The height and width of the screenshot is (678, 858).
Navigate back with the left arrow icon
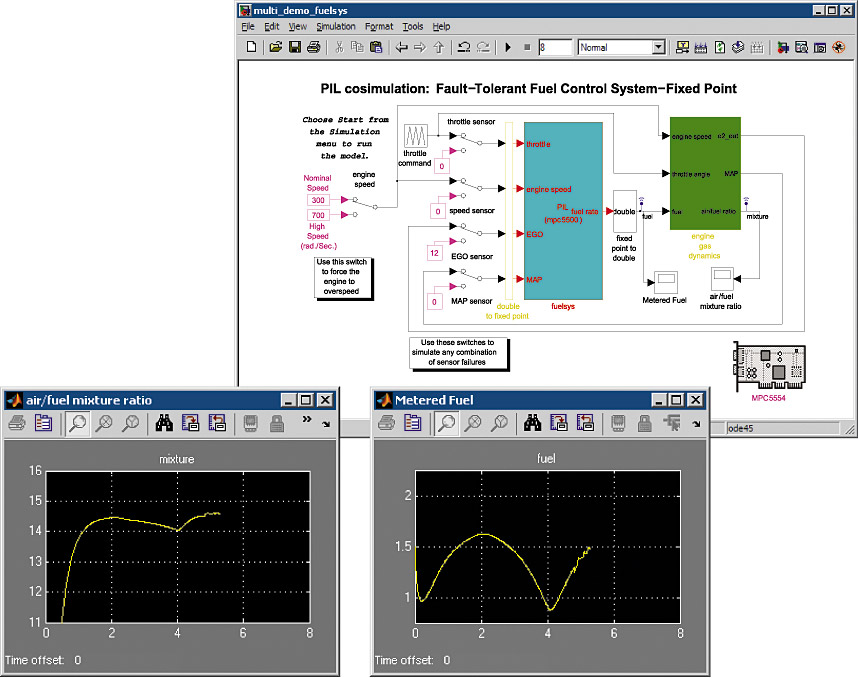402,47
